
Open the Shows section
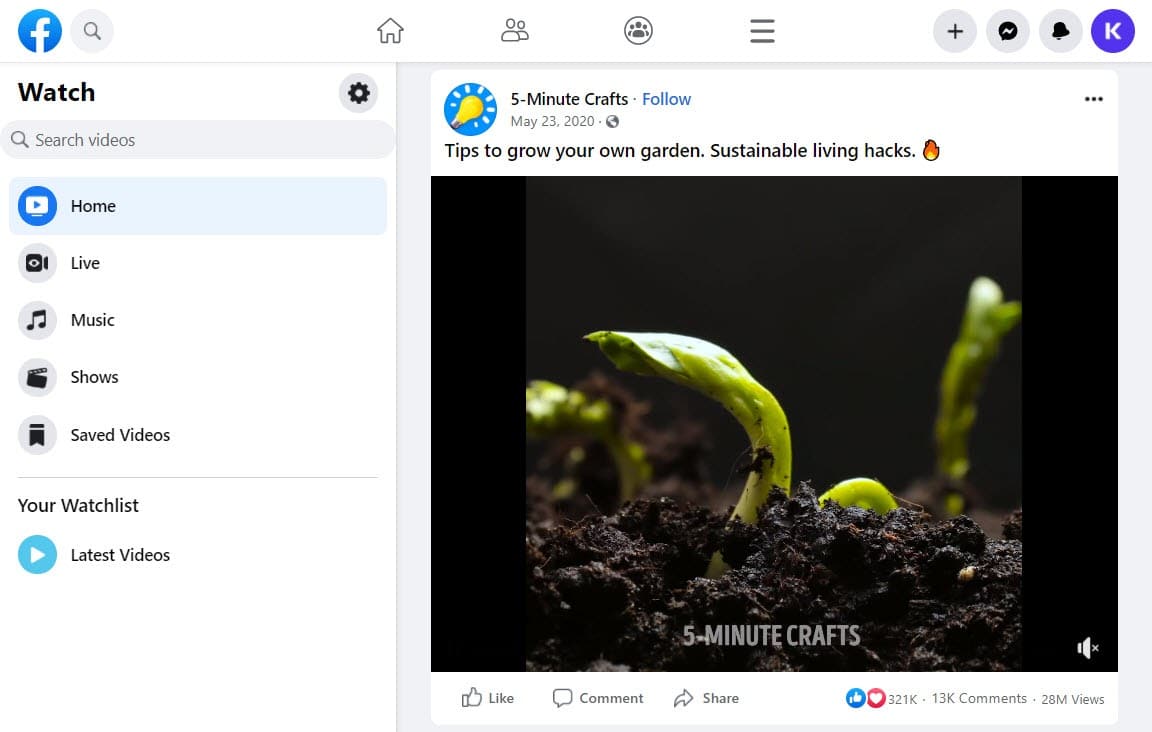pyautogui.click(x=94, y=377)
